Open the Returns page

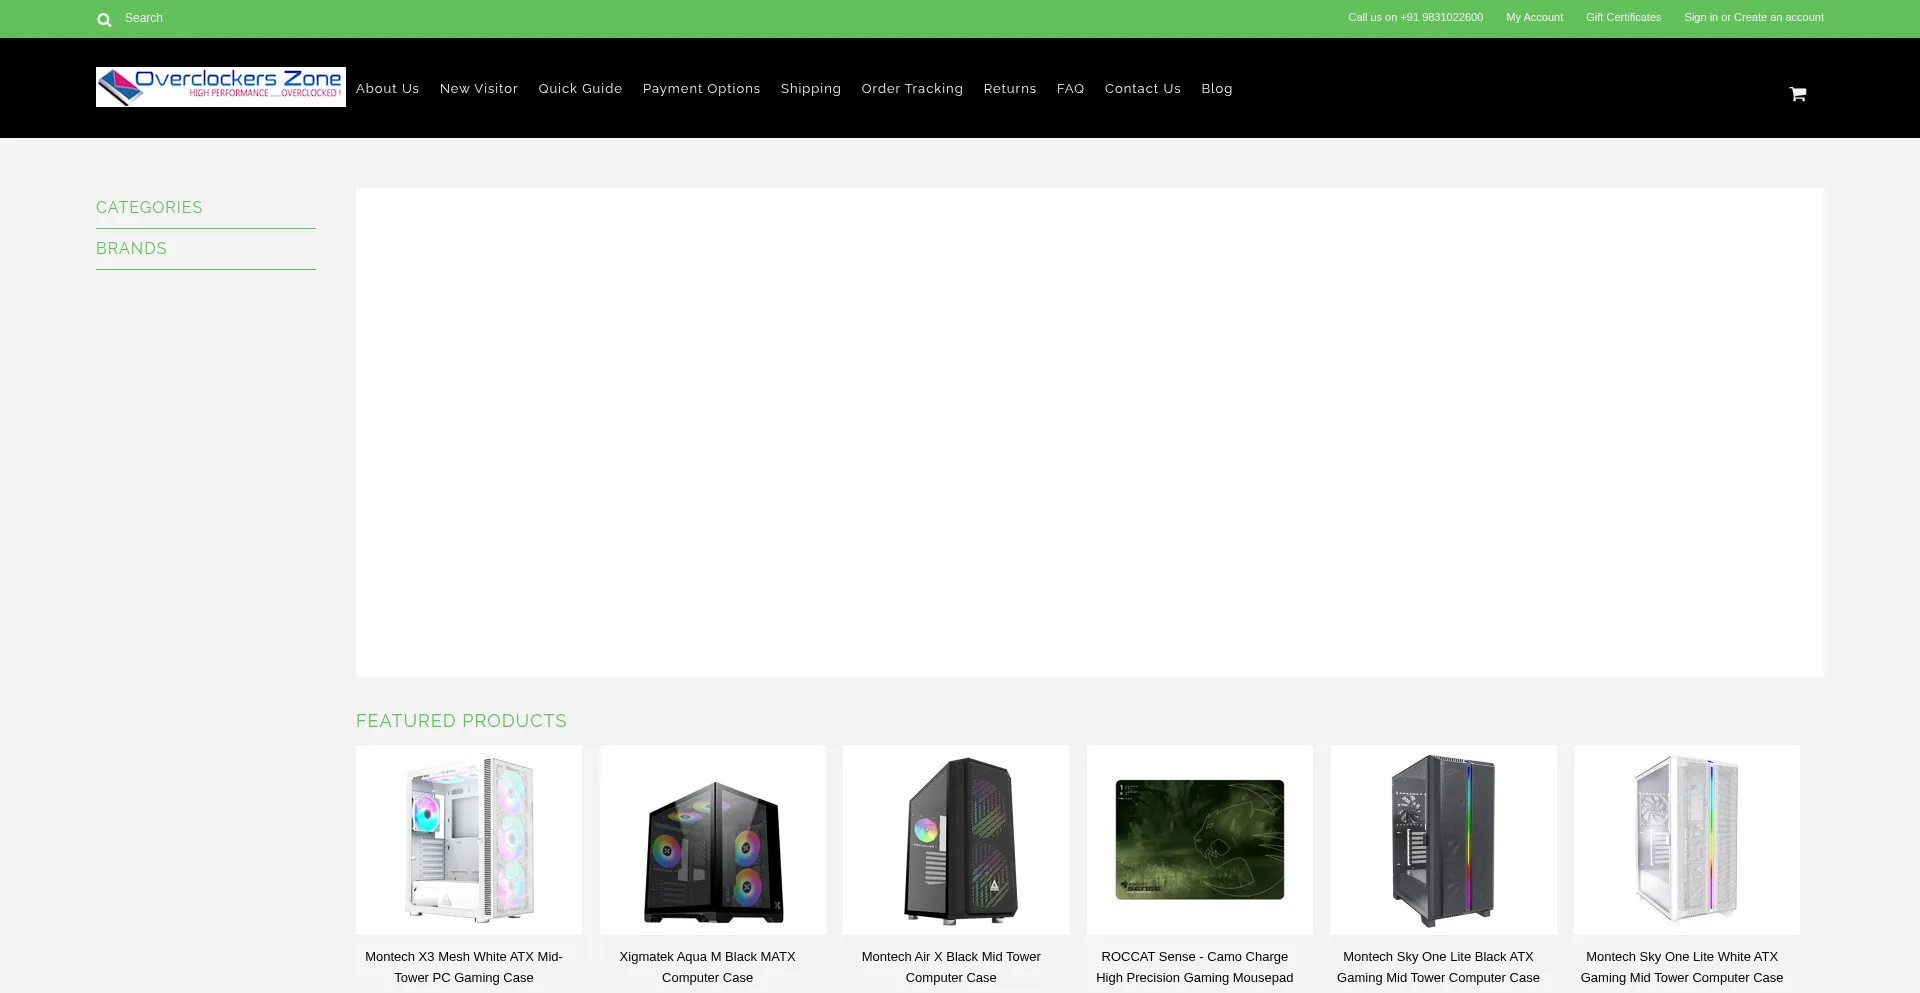click(x=1010, y=89)
